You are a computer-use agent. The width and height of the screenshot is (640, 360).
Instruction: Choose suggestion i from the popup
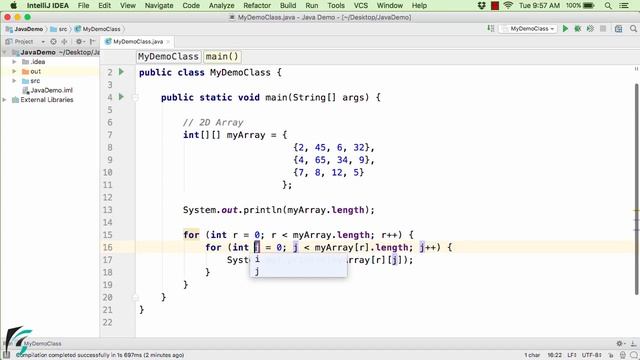coord(298,259)
